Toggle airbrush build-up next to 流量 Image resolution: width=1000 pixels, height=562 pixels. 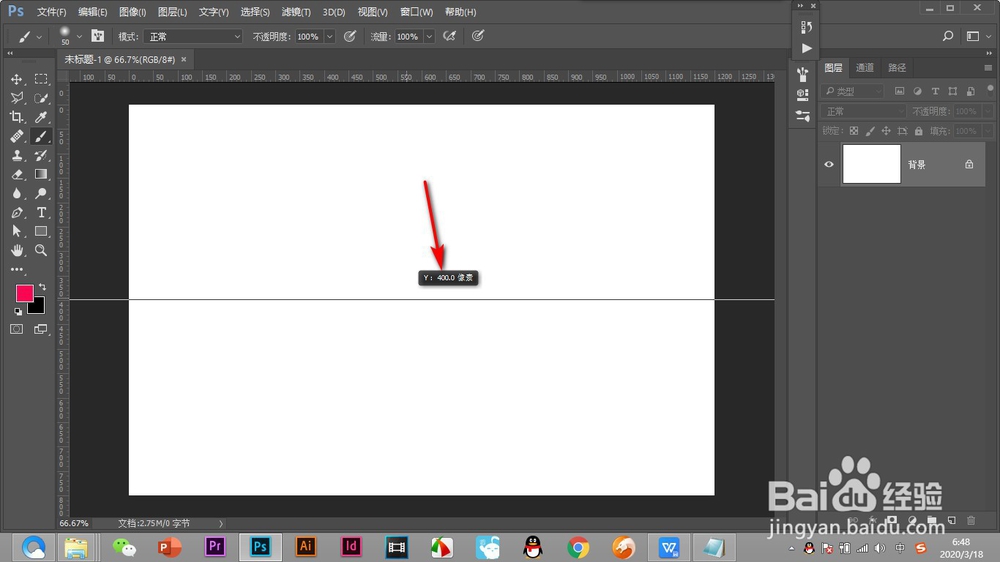[450, 36]
